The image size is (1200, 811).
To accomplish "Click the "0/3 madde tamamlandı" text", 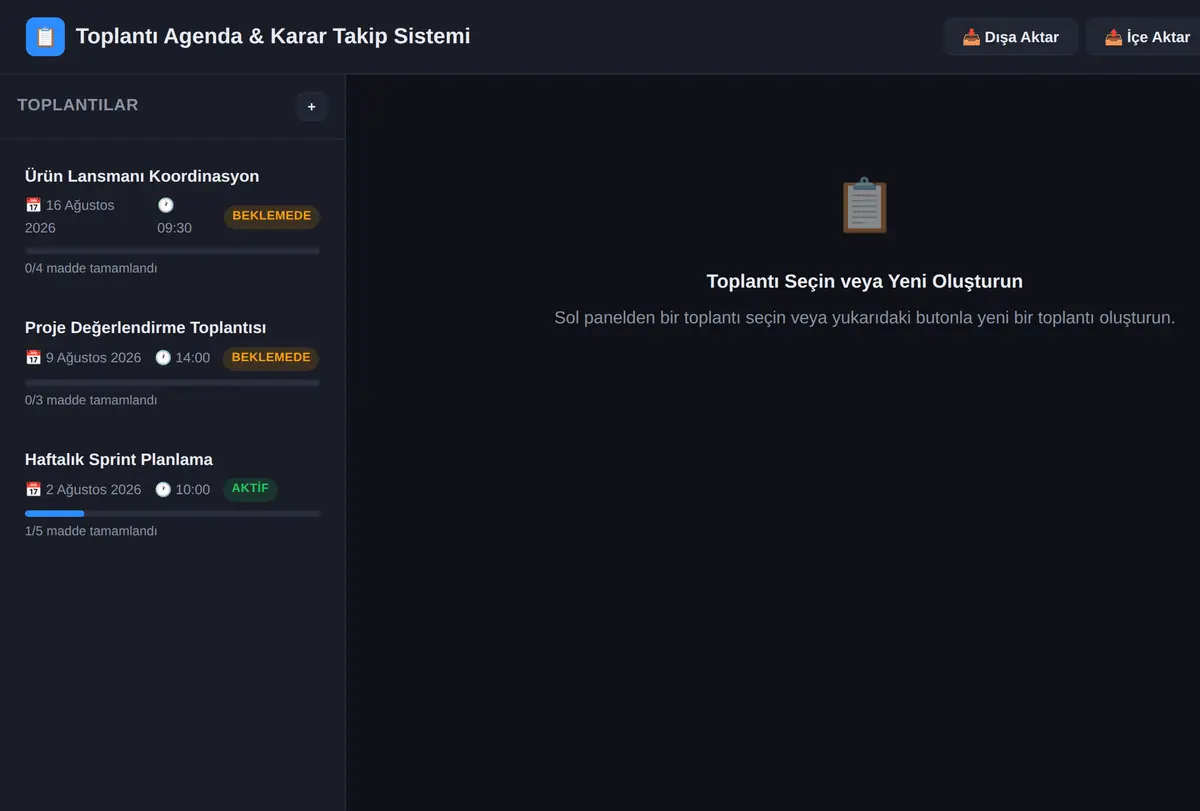I will 91,400.
